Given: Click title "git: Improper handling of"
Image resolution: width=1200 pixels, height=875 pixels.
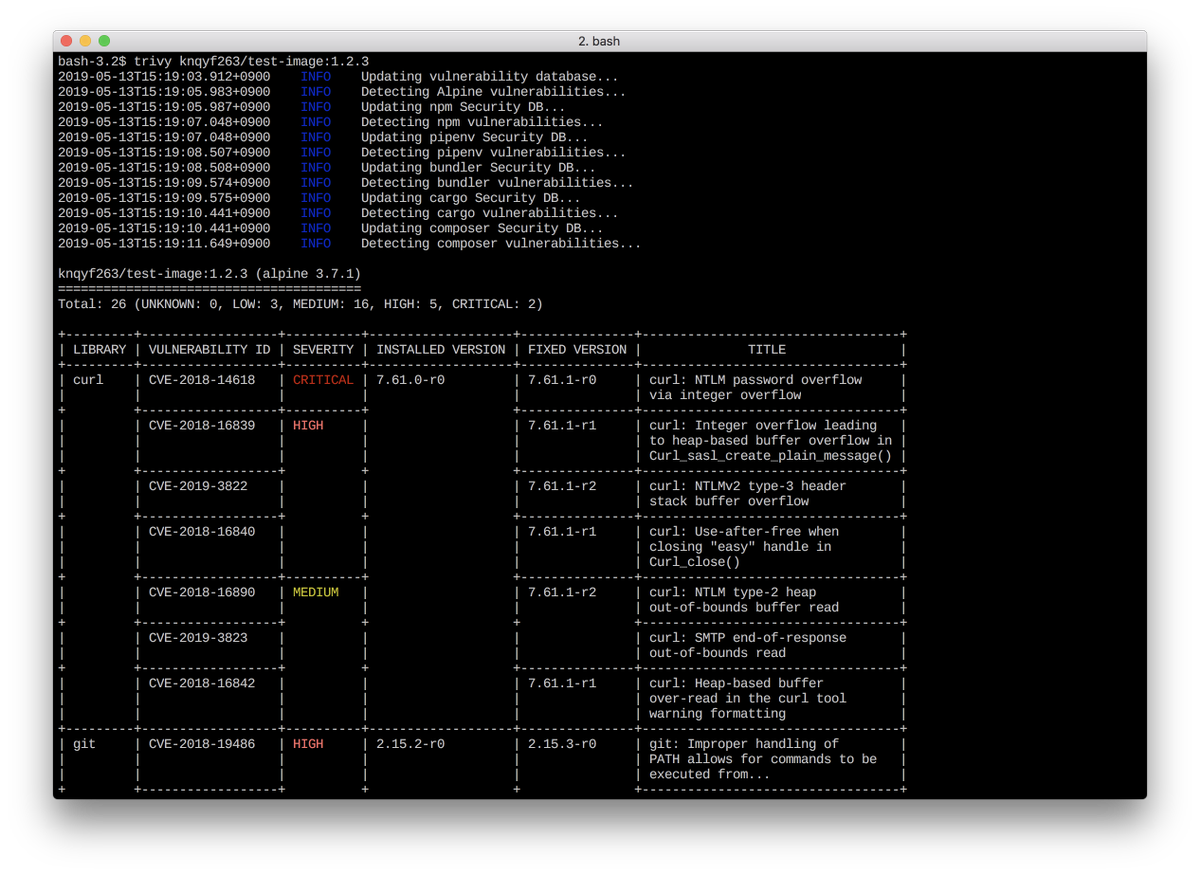Looking at the screenshot, I should (x=744, y=744).
